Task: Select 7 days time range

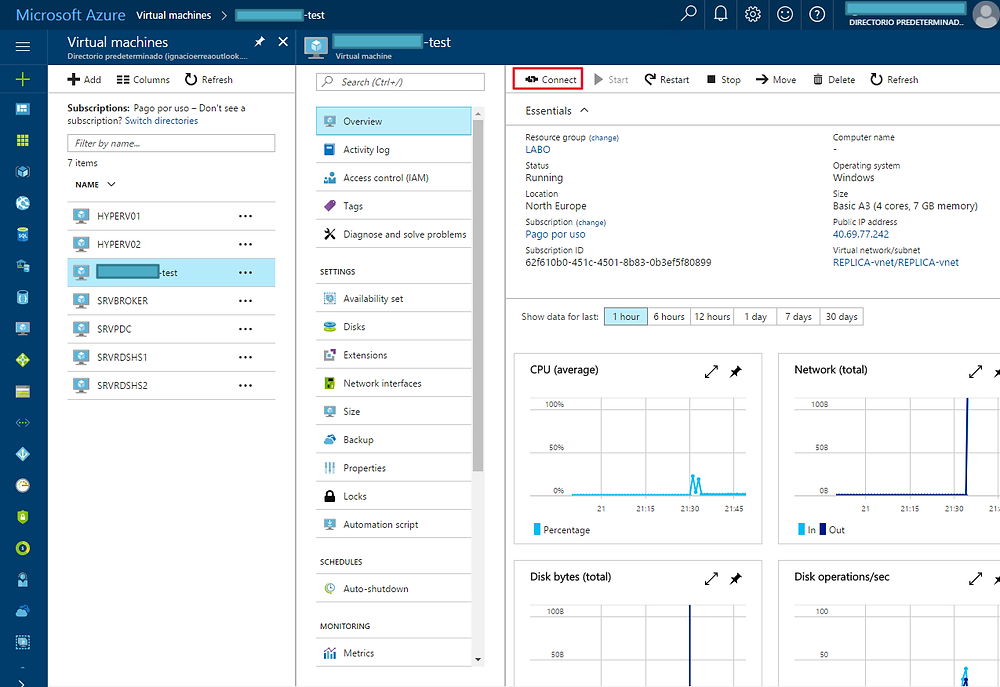Action: [x=798, y=316]
